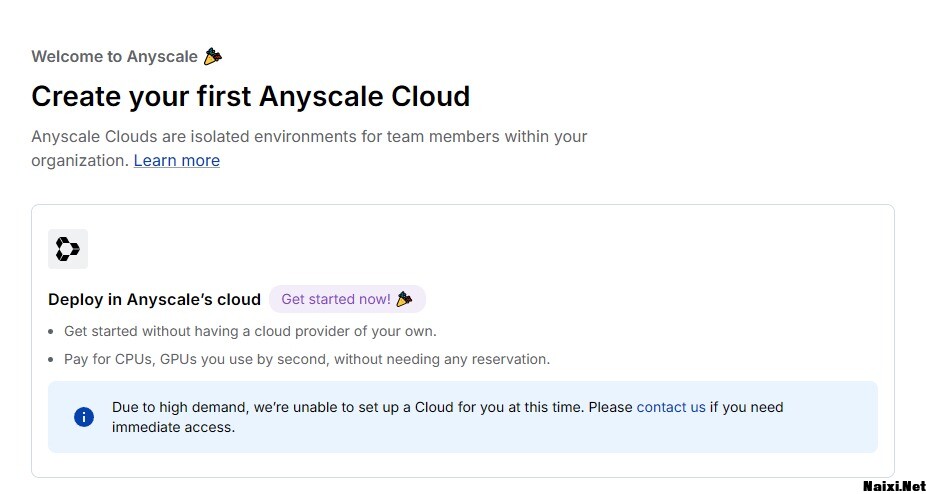
Task: Click the Create your first Anyscale Cloud heading
Action: (250, 96)
